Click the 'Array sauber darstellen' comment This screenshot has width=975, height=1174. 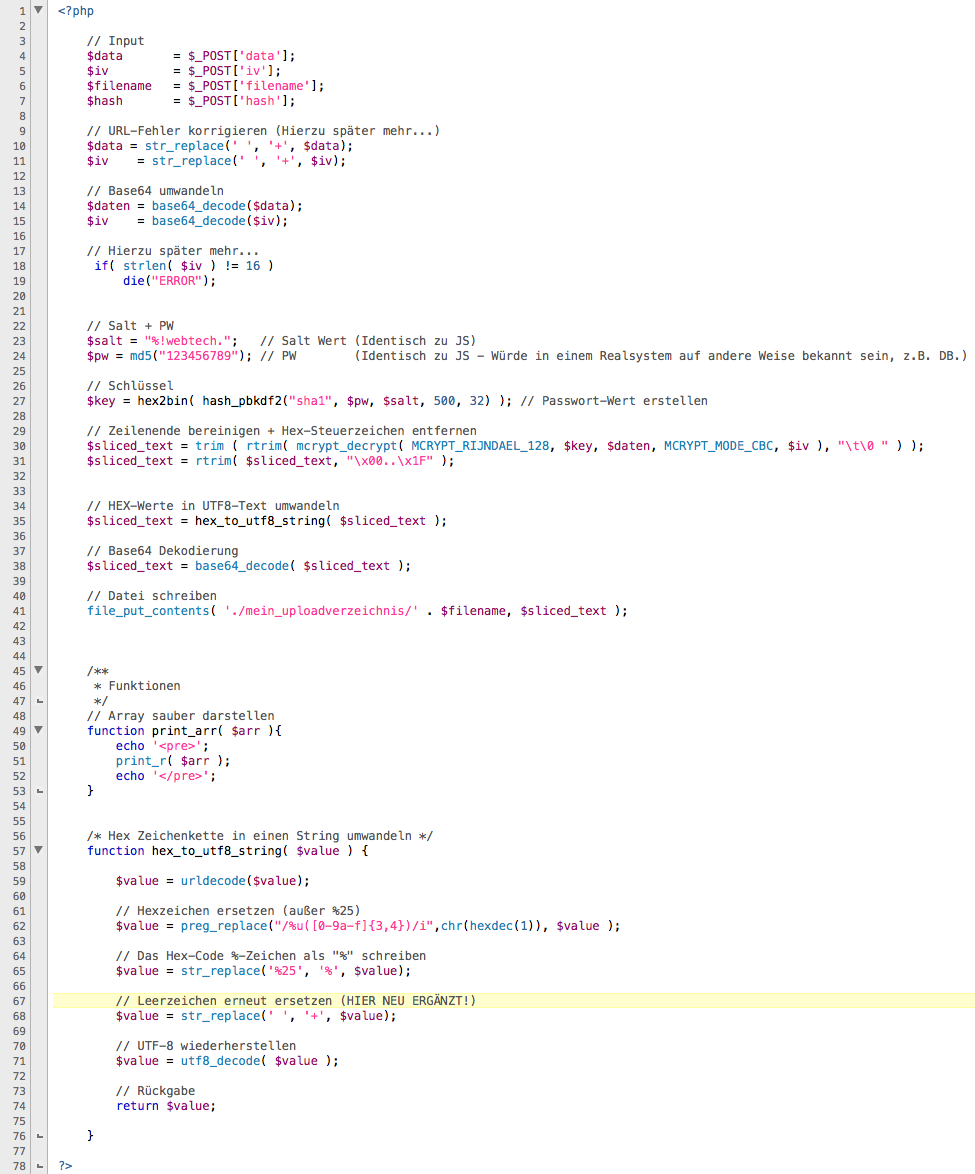tap(180, 716)
